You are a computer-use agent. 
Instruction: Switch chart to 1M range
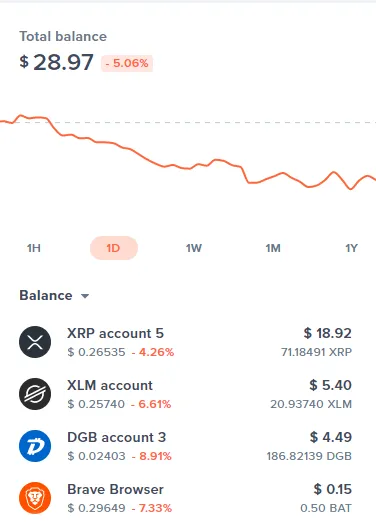click(x=273, y=248)
